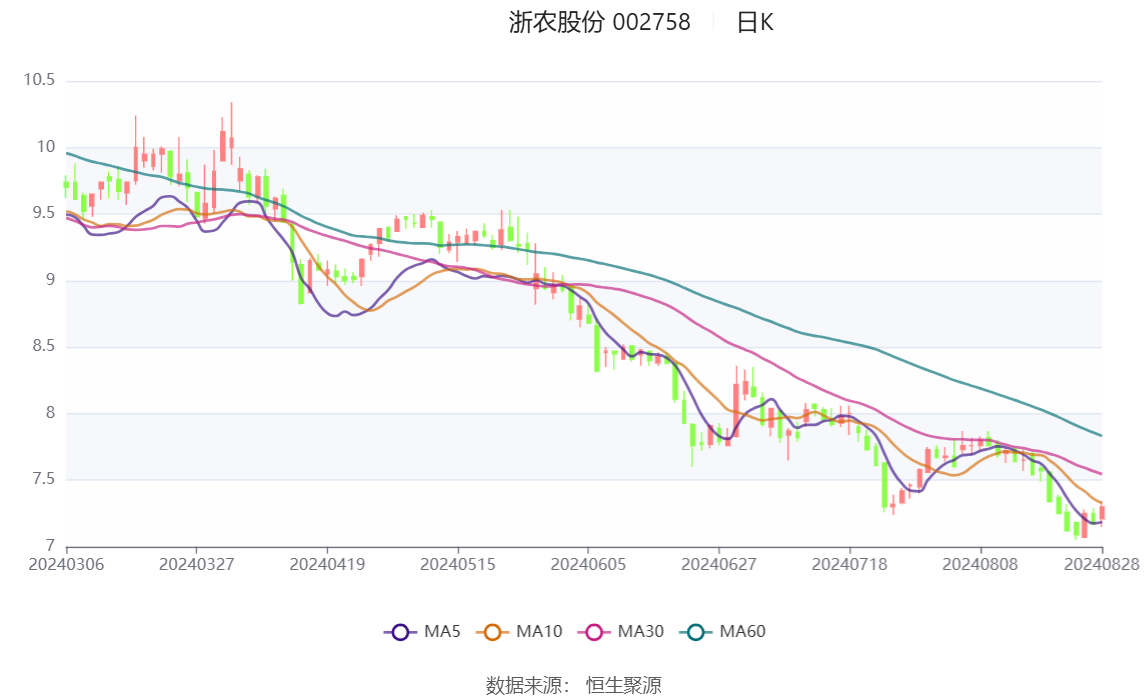Click the 20240419 date axis label
Image resolution: width=1147 pixels, height=699 pixels.
pos(328,564)
